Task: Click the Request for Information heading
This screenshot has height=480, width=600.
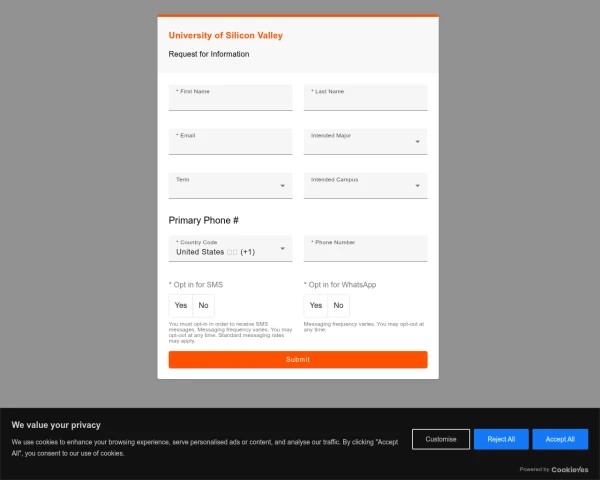Action: click(x=209, y=54)
